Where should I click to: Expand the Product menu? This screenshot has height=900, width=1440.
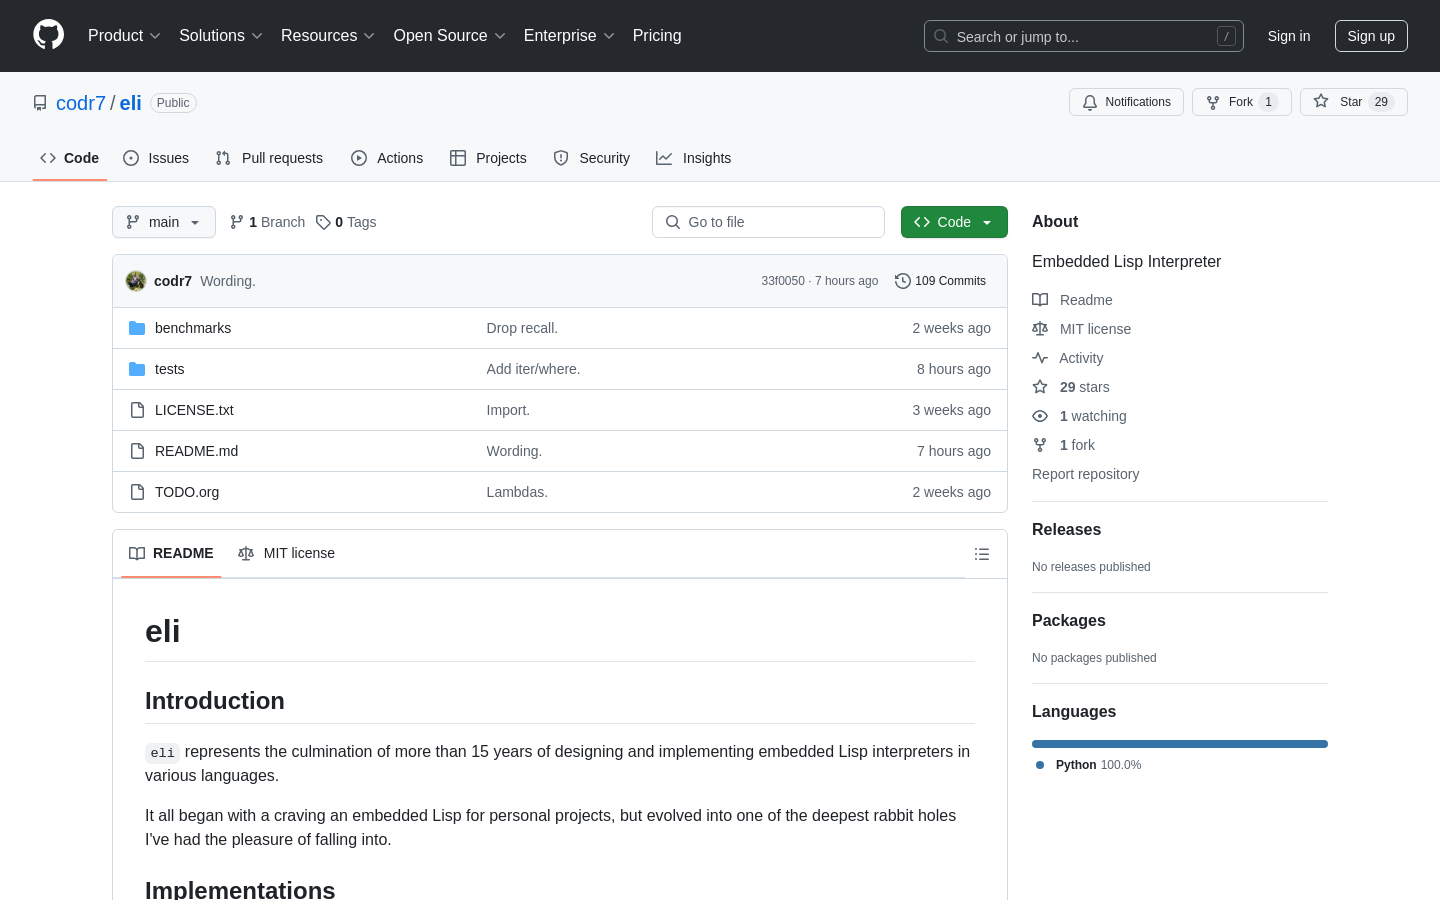[x=124, y=36]
